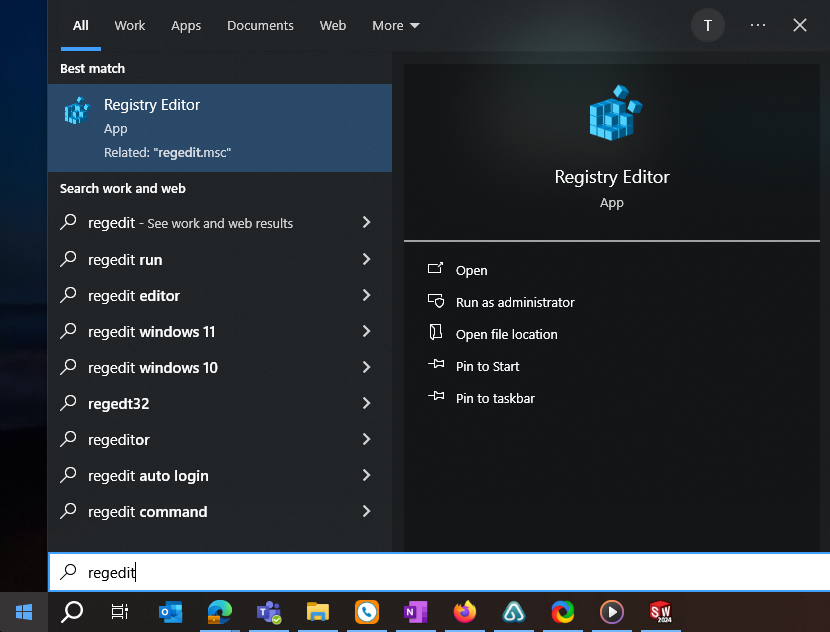
Task: Click the Pin to Start pin icon
Action: pos(436,364)
